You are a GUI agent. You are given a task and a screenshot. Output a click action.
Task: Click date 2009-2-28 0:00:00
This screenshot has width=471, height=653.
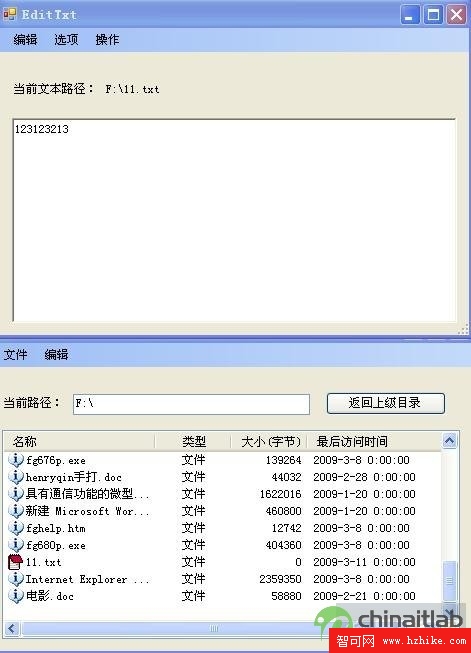tap(364, 477)
